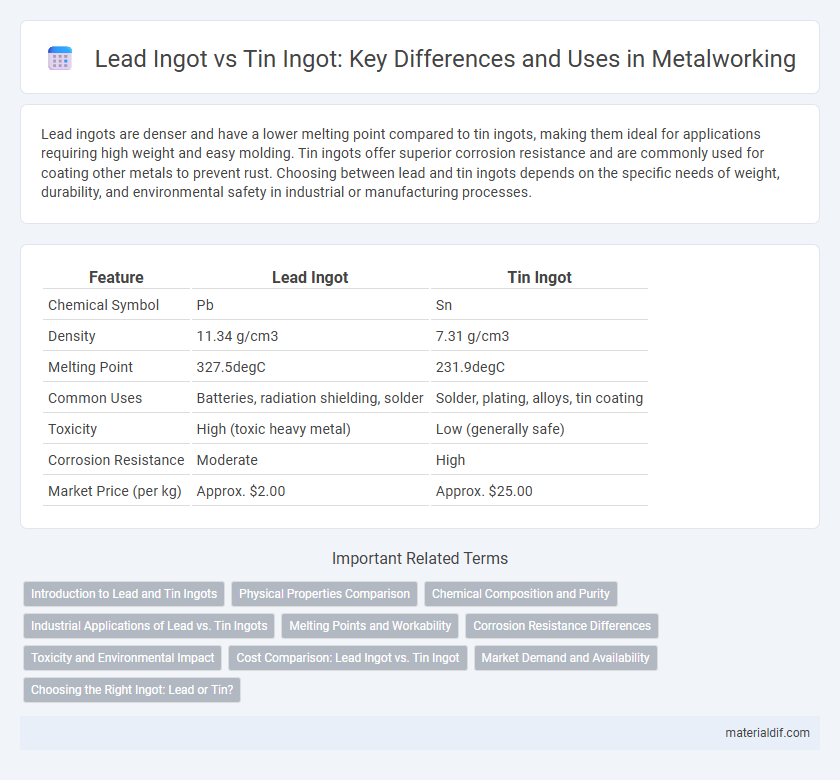Click the Corrosion Resistance row label
Screen dimensions: 840x780
click(x=116, y=461)
